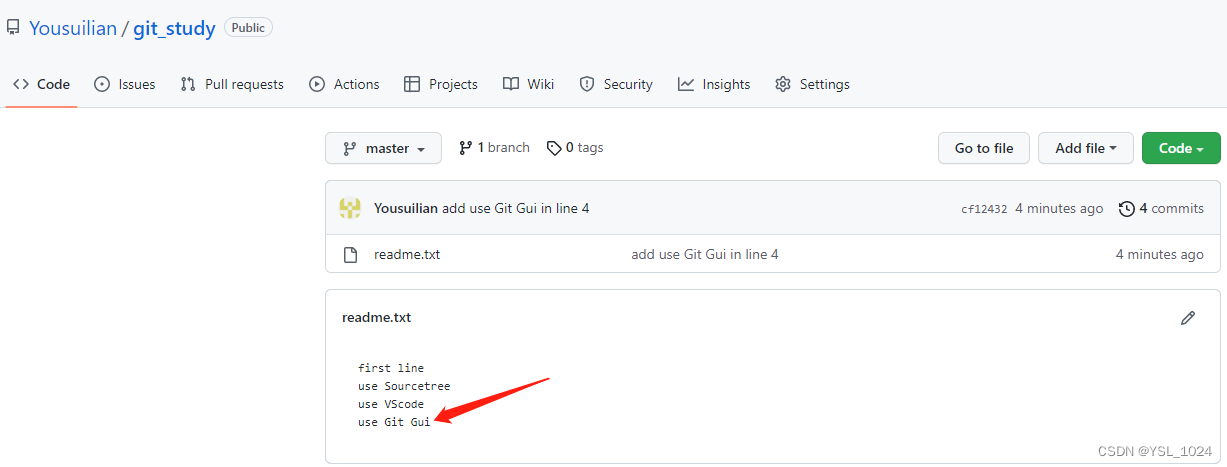Switch to the Code tab
This screenshot has height=467, width=1227.
[42, 84]
